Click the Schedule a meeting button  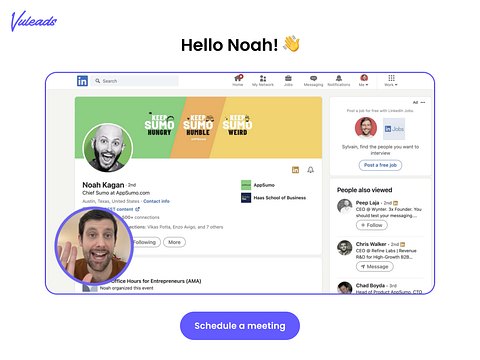(x=240, y=326)
